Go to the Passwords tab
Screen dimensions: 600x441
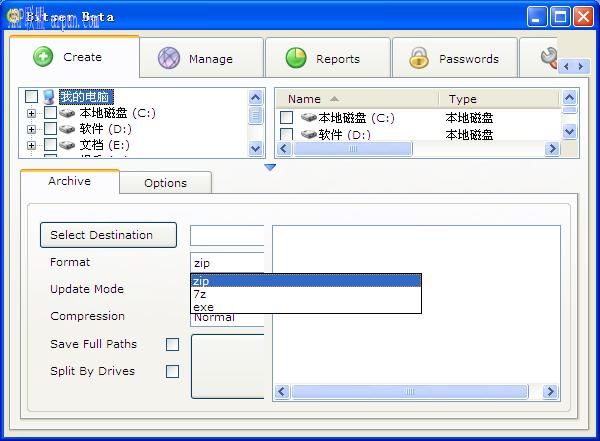pos(455,58)
